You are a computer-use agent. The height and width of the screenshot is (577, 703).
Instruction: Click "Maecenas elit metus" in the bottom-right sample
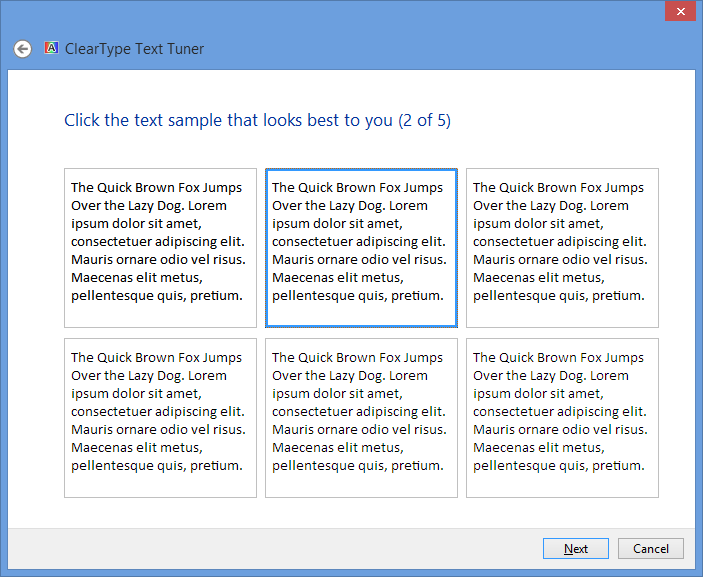538,448
